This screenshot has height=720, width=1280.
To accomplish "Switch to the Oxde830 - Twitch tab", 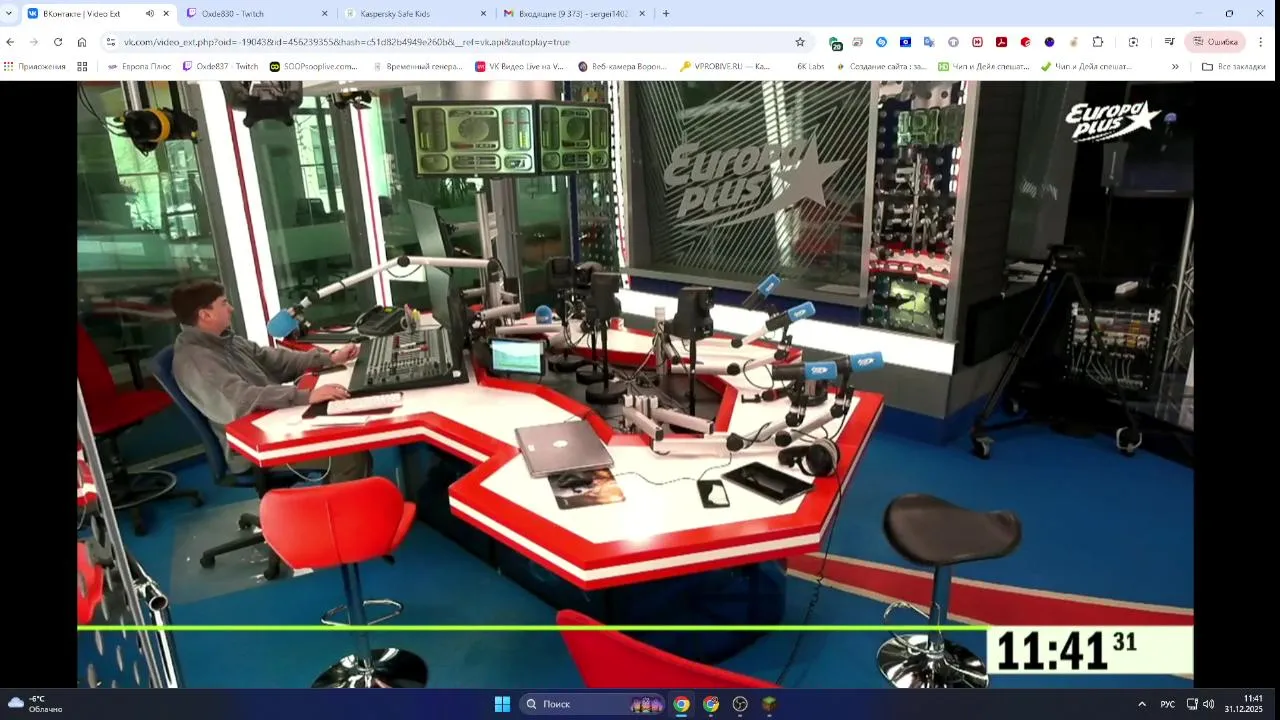I will pos(257,14).
